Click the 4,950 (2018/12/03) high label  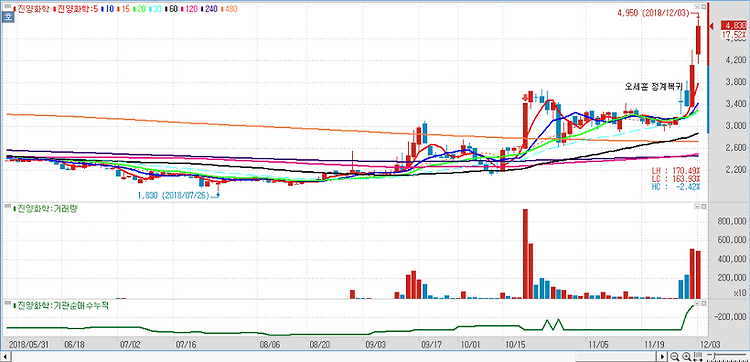pos(653,13)
